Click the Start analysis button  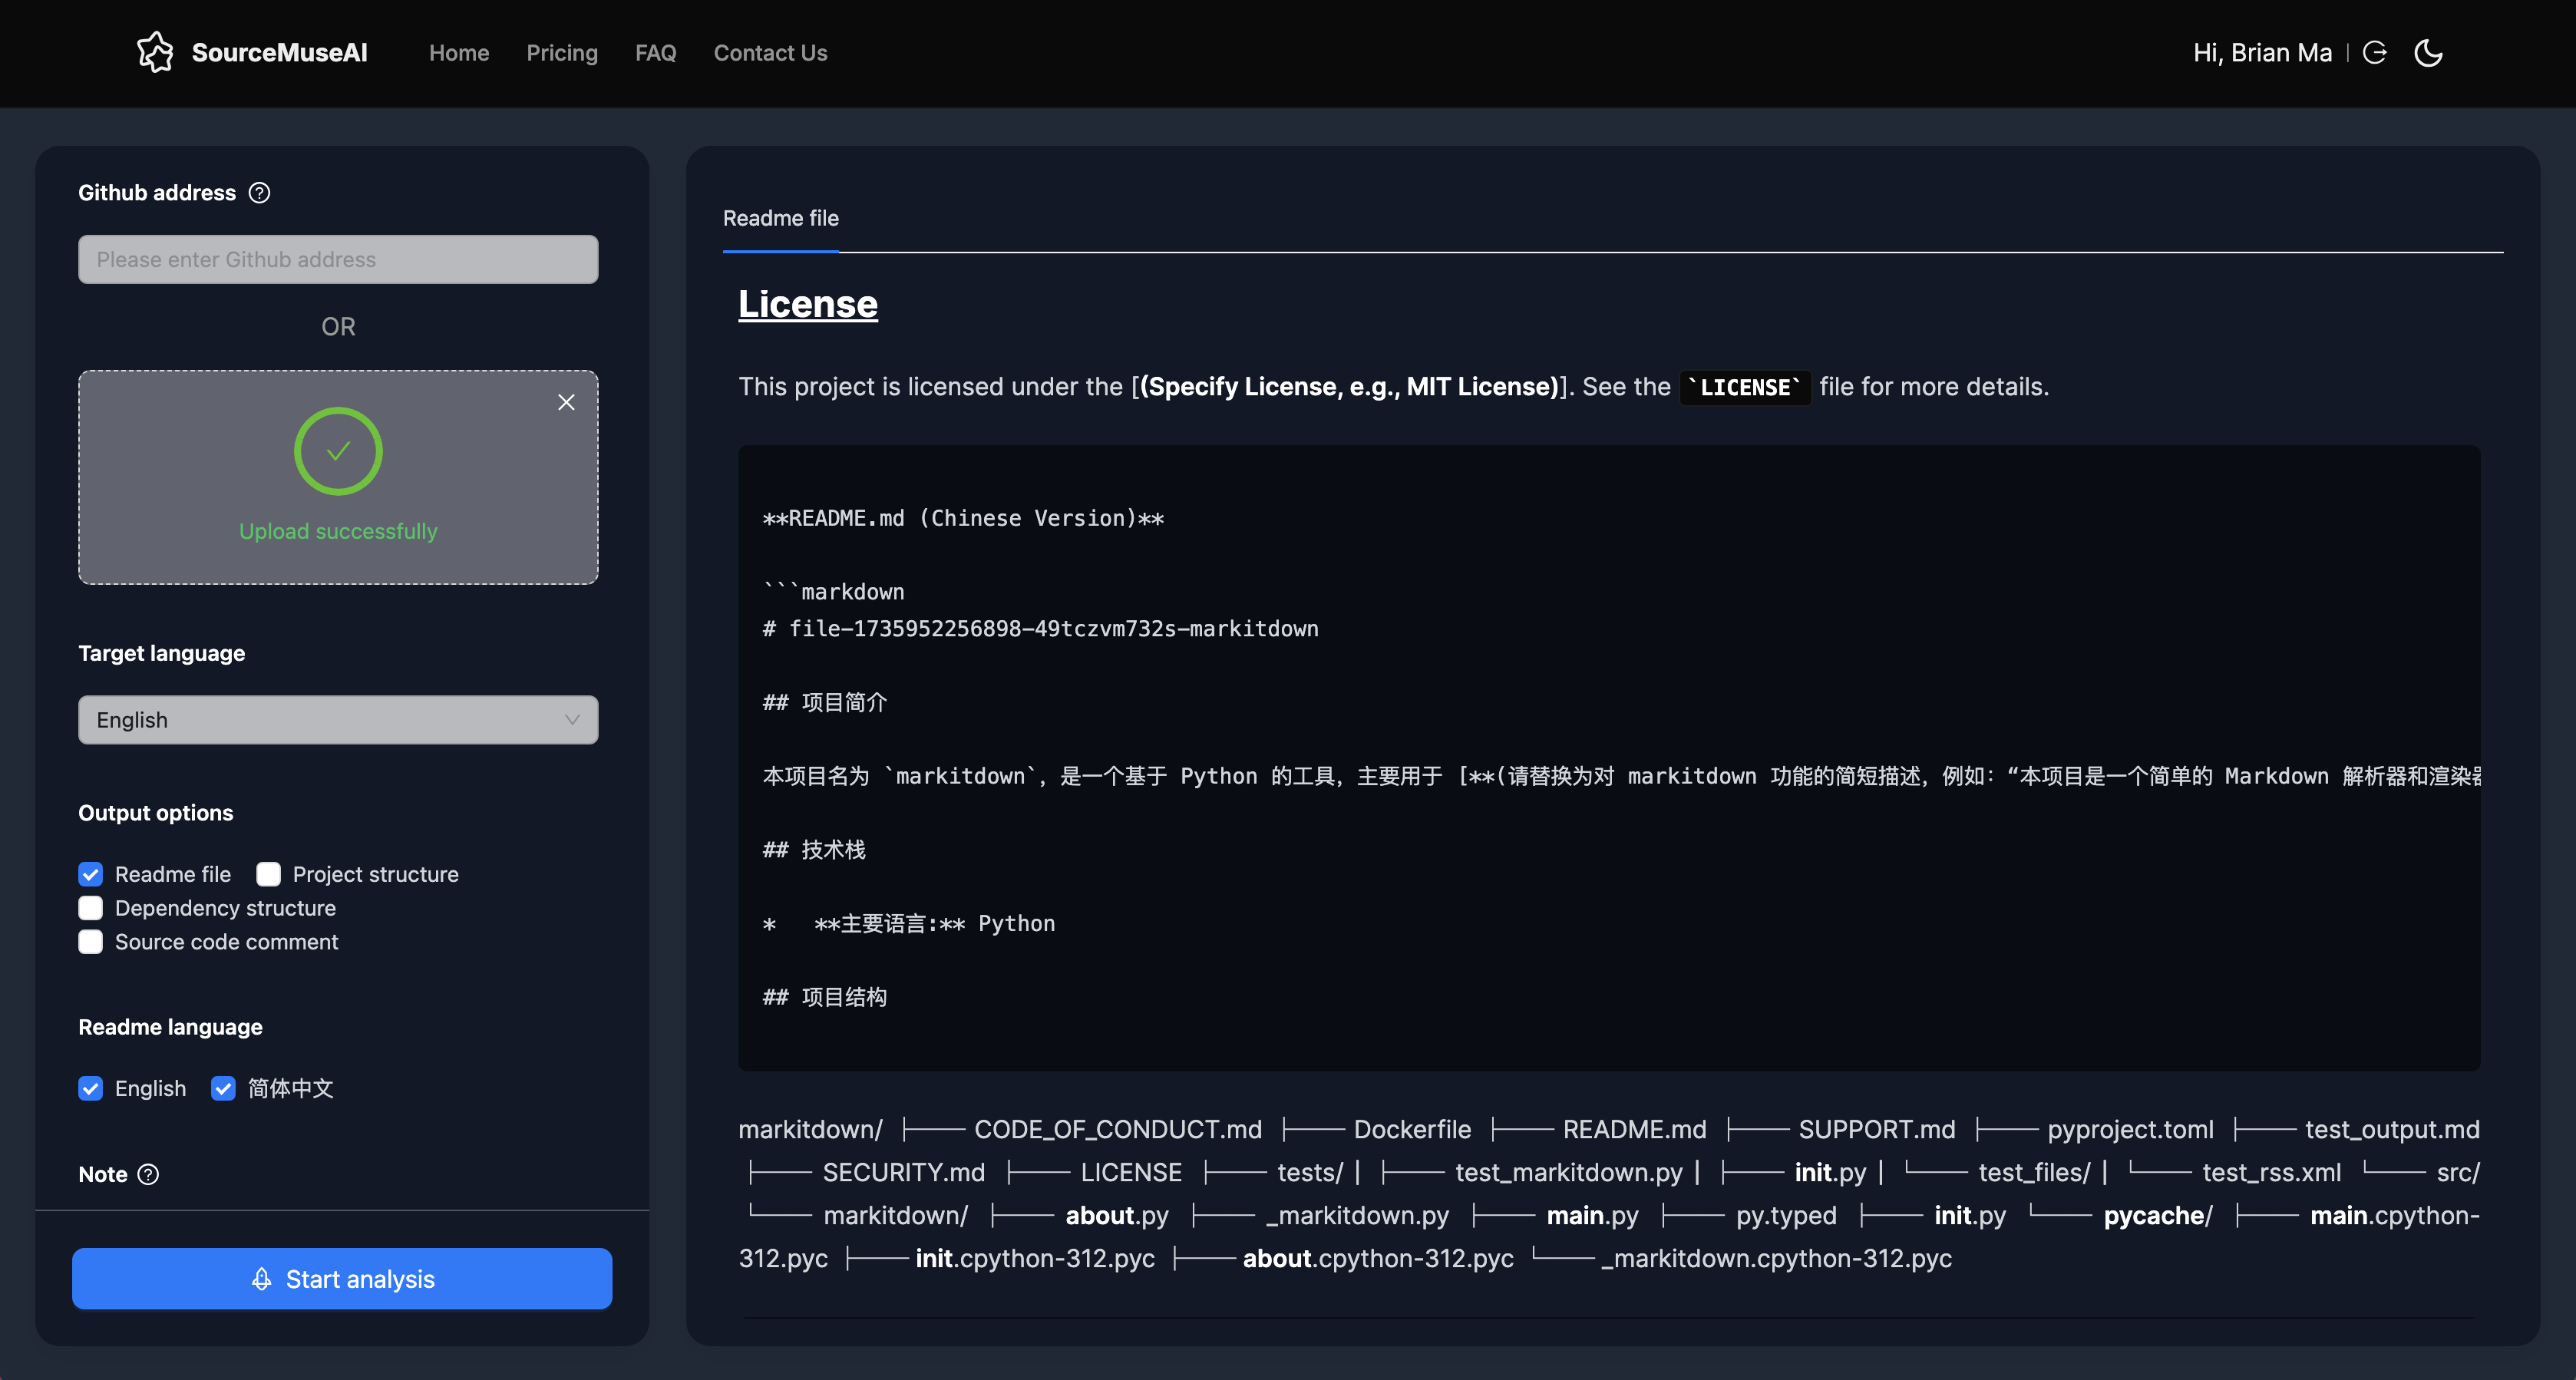342,1278
